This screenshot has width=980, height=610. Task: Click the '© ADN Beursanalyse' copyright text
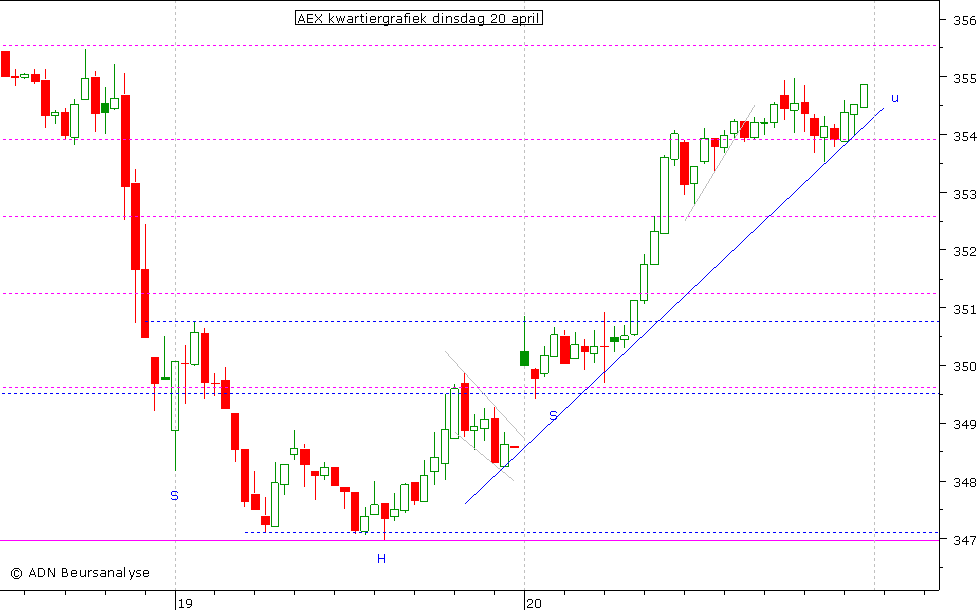point(80,572)
